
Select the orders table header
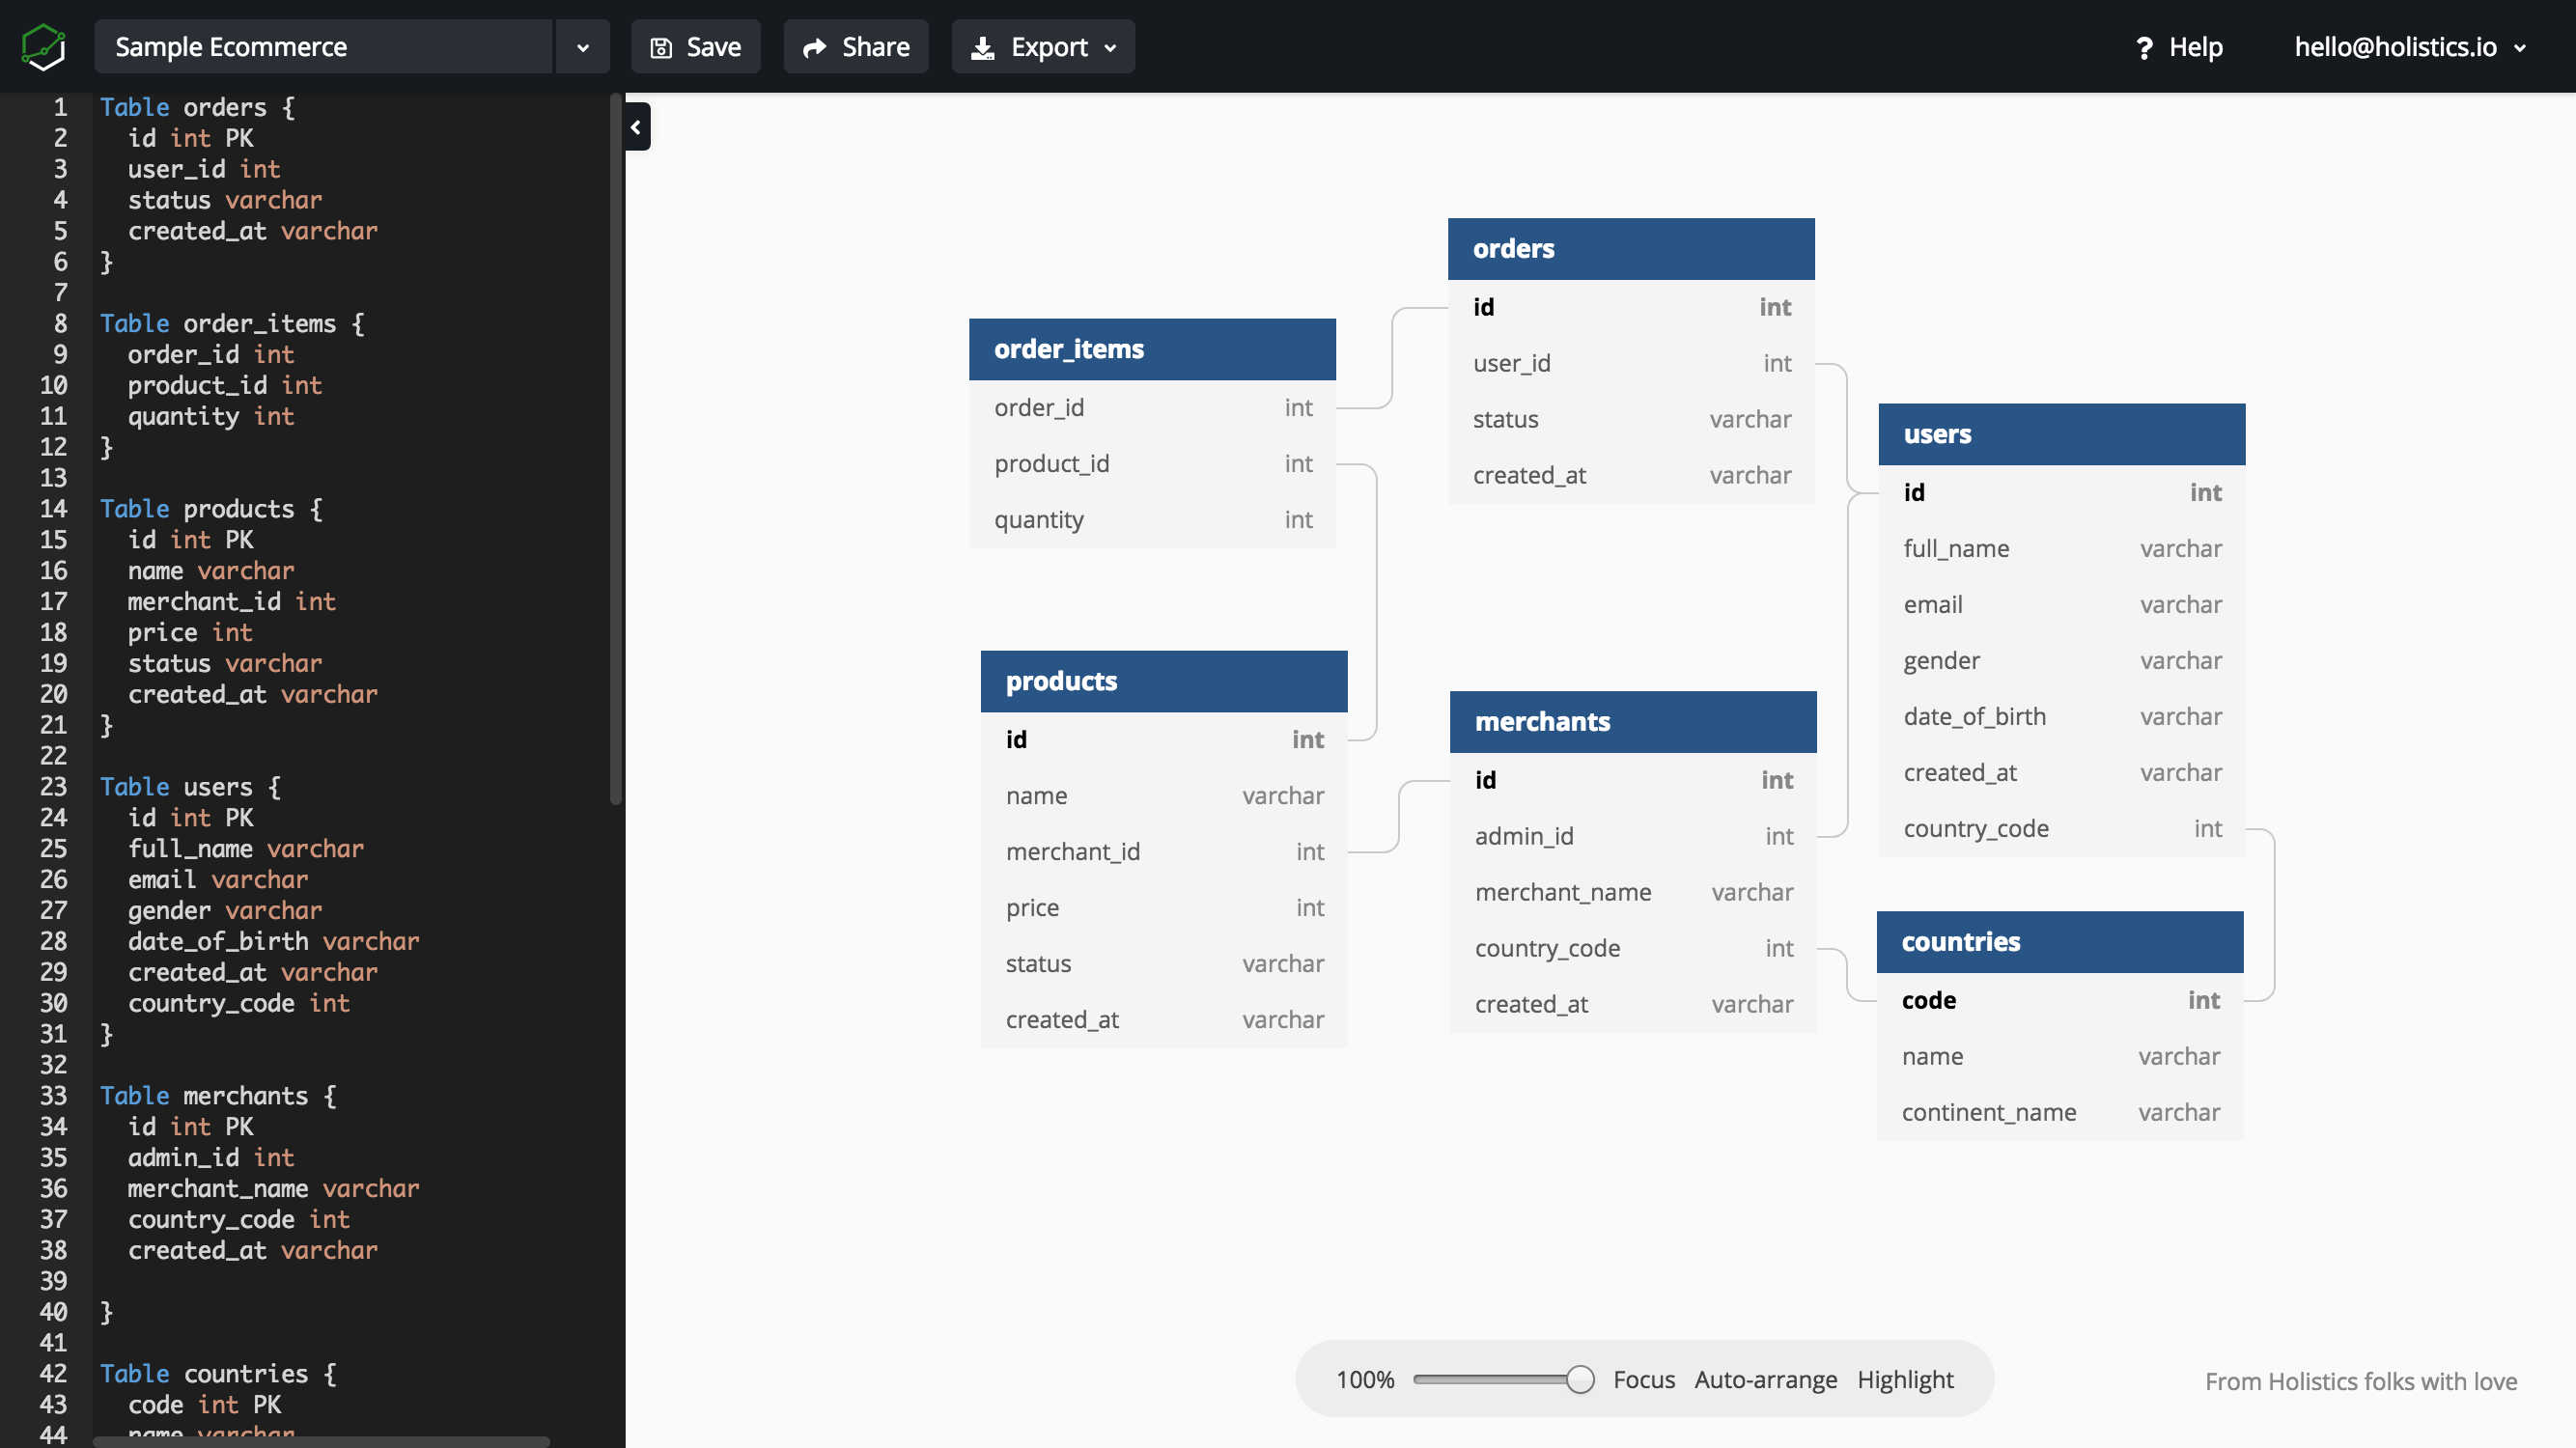click(x=1628, y=247)
